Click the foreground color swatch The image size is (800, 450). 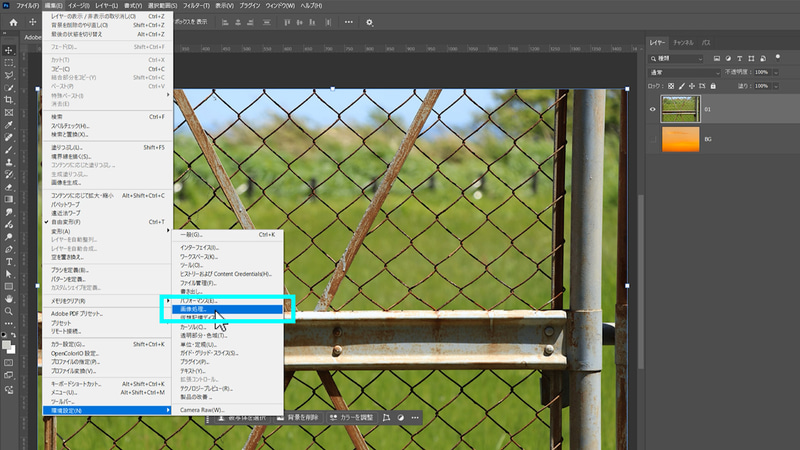[x=6, y=346]
